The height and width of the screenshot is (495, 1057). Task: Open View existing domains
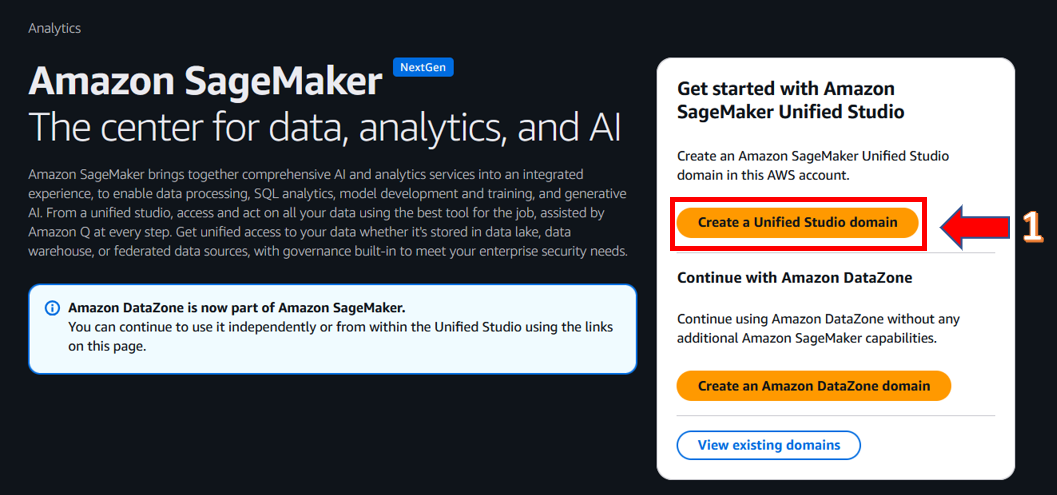[768, 445]
